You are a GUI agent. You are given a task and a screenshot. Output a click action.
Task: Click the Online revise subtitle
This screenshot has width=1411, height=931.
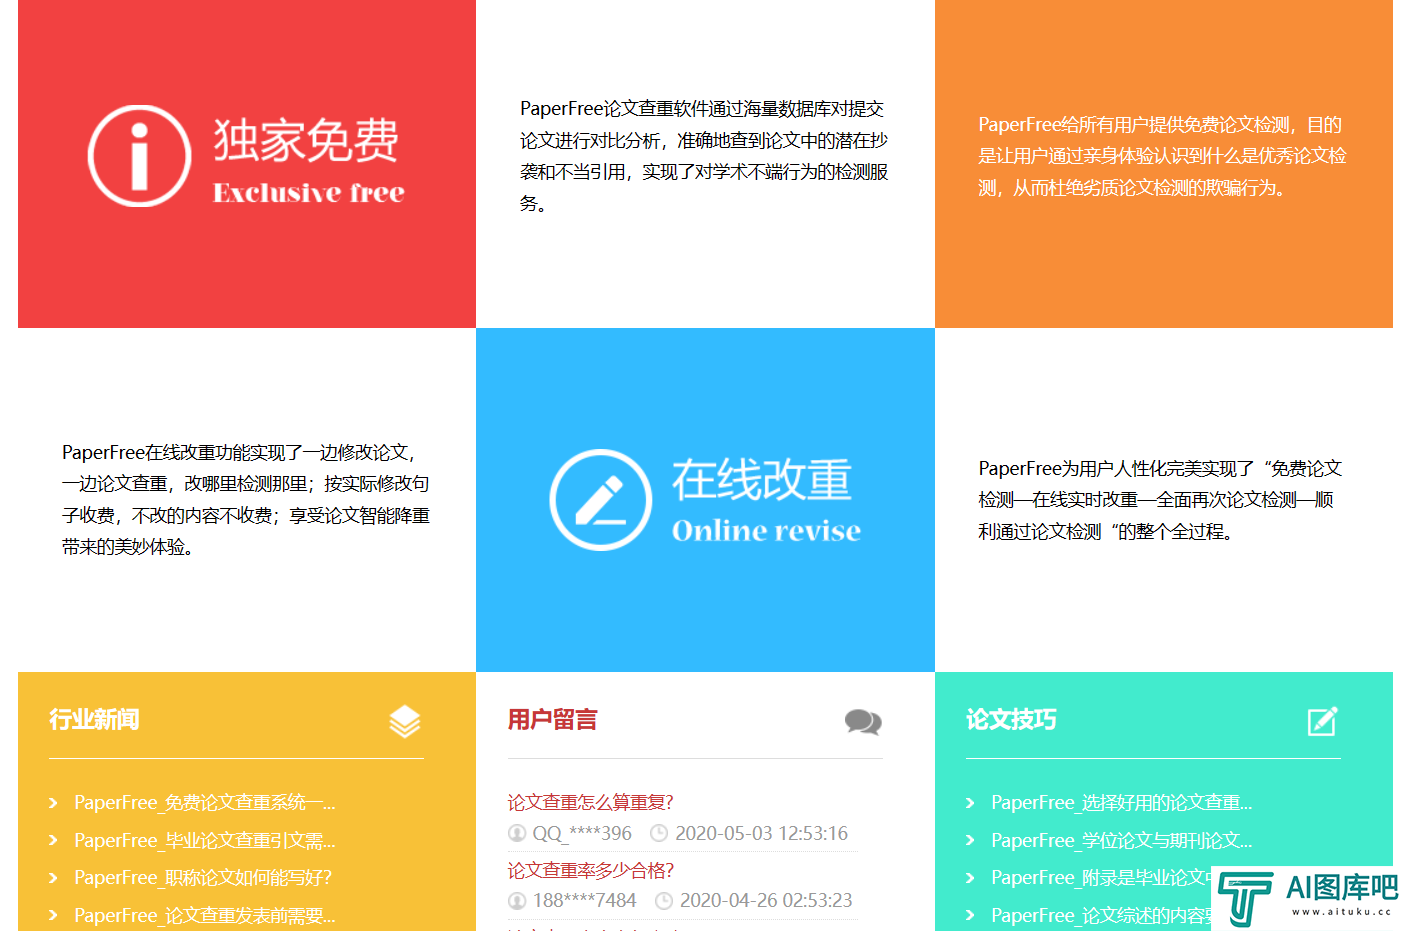click(766, 531)
